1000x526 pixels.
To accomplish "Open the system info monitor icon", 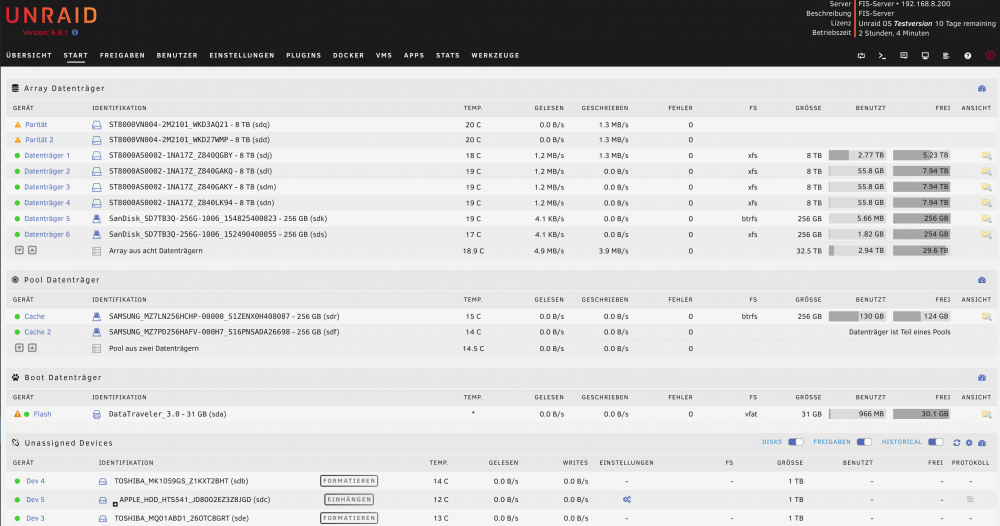I will (925, 56).
